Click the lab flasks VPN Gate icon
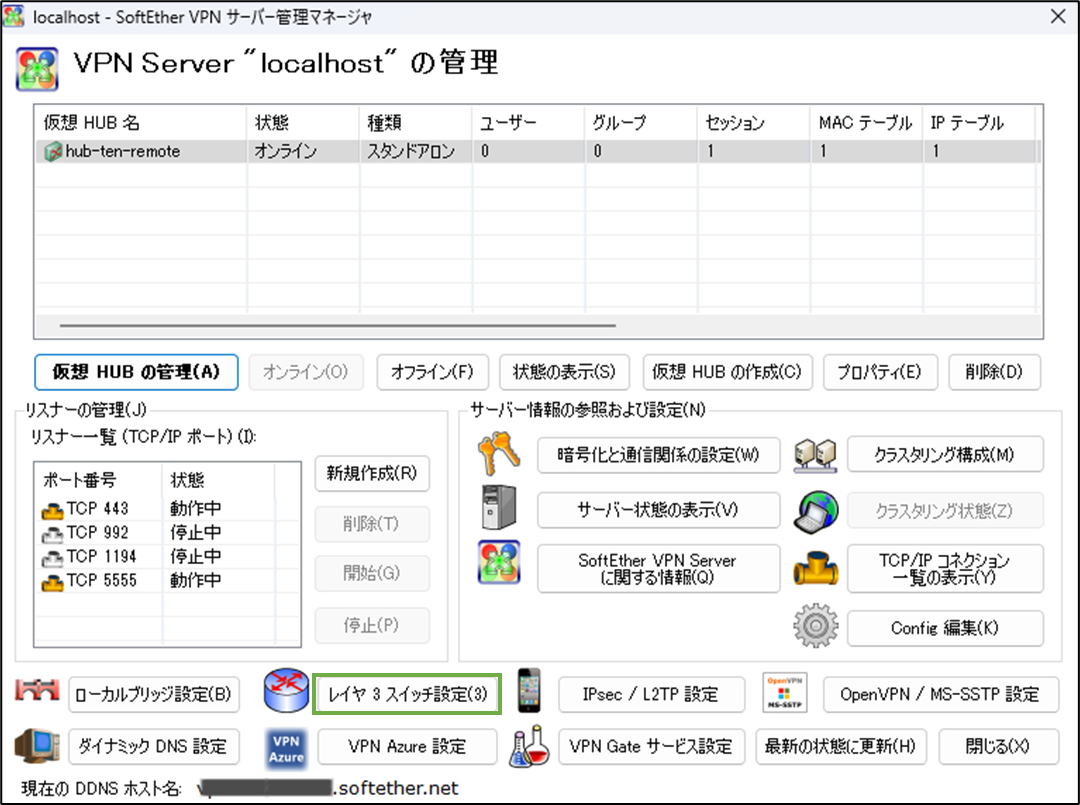1080x805 pixels. (x=529, y=746)
